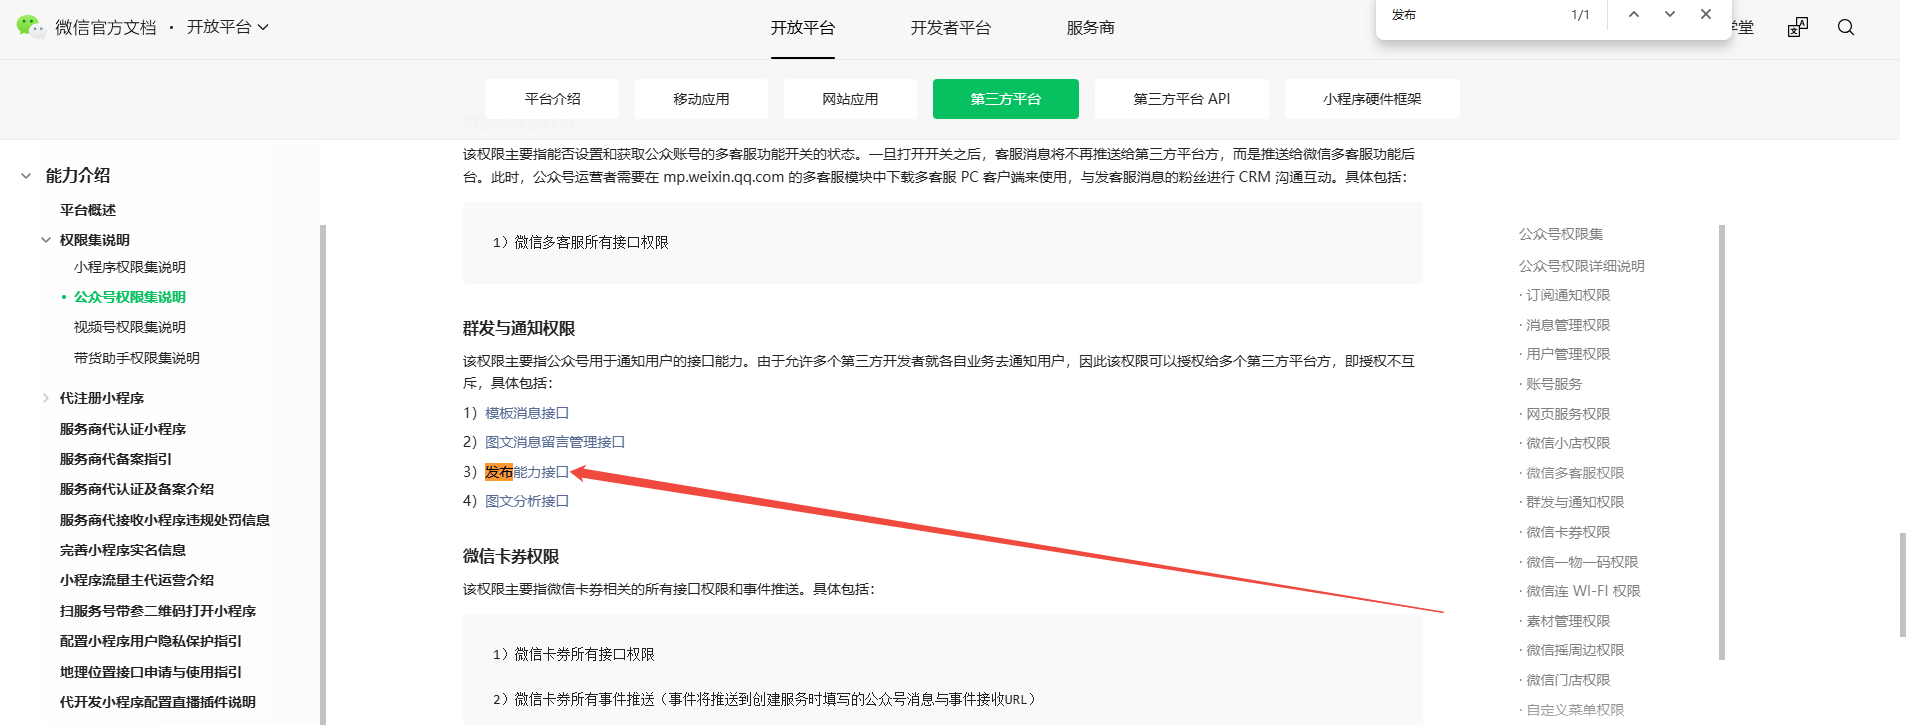Open the 平台介绍 tab
The height and width of the screenshot is (725, 1906).
pos(552,99)
